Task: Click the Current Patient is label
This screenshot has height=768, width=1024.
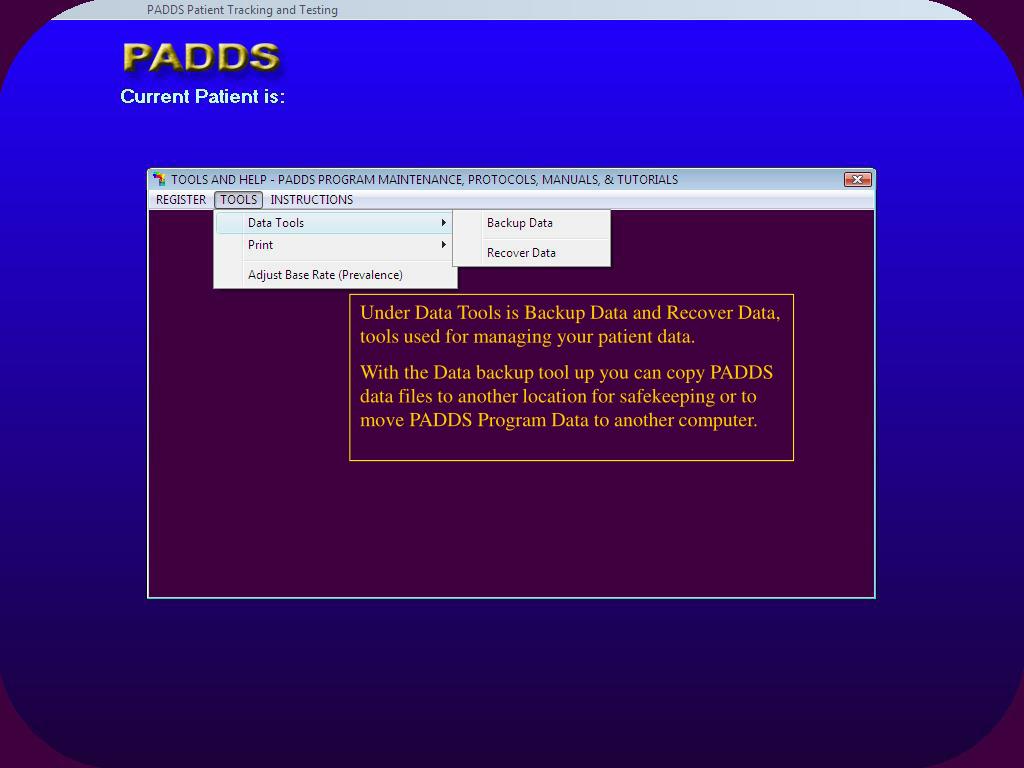Action: point(202,97)
